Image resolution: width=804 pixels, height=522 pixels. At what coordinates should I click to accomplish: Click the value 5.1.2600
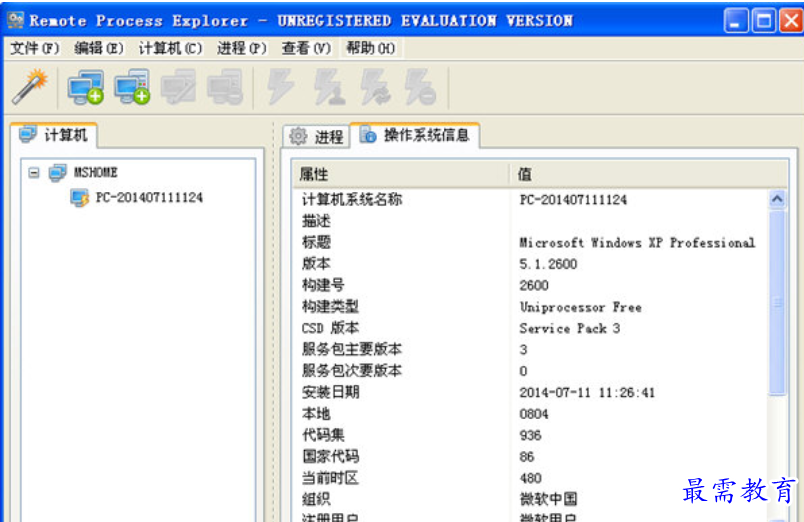pos(548,264)
